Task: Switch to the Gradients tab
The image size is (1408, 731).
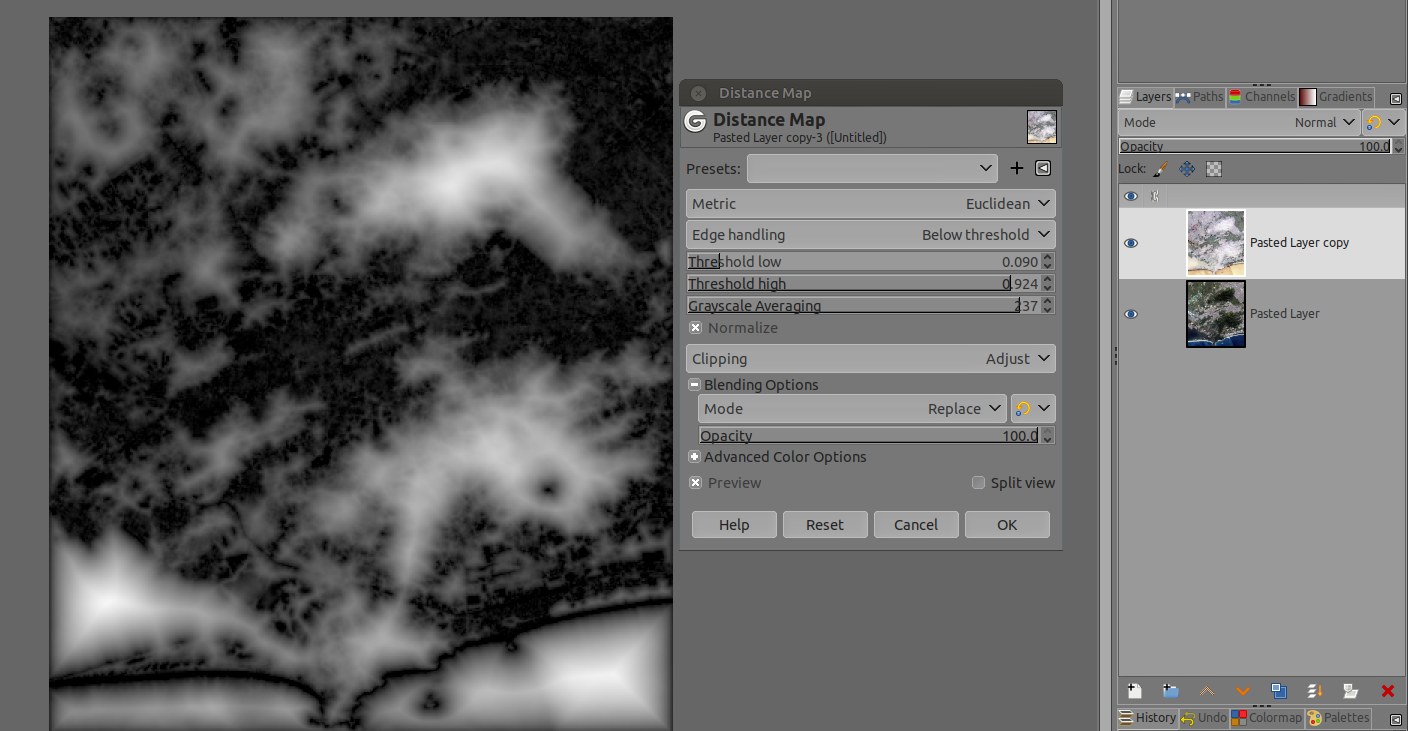Action: tap(1336, 97)
